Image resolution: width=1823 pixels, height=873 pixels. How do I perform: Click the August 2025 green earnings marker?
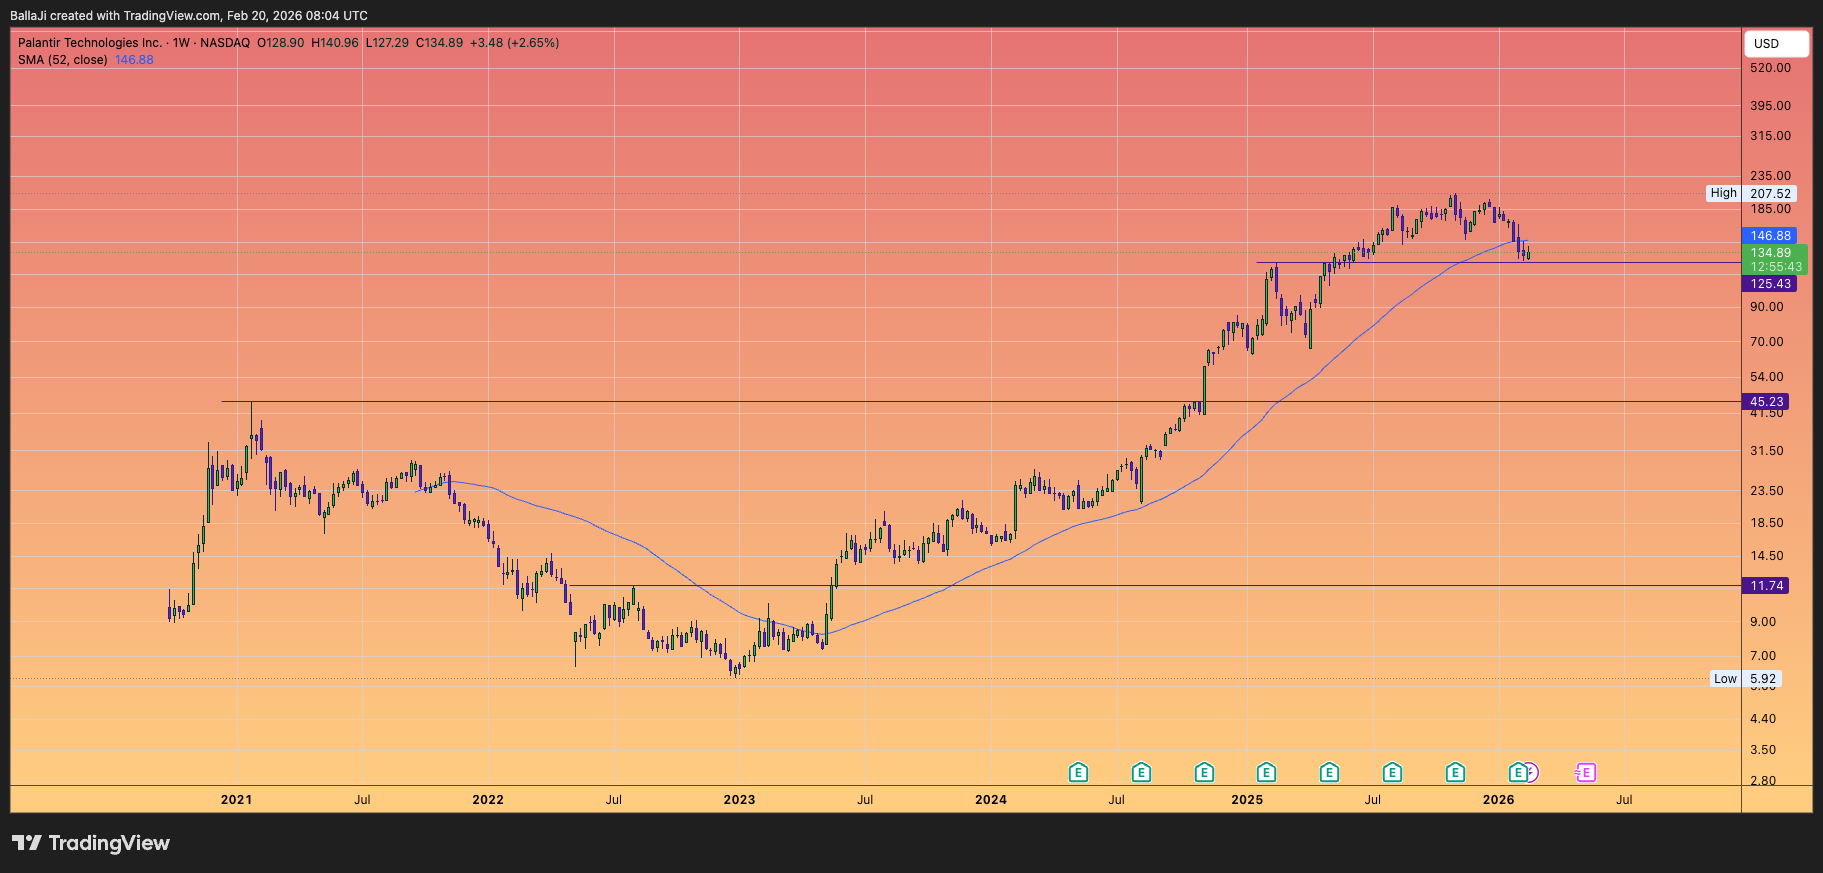click(1392, 772)
